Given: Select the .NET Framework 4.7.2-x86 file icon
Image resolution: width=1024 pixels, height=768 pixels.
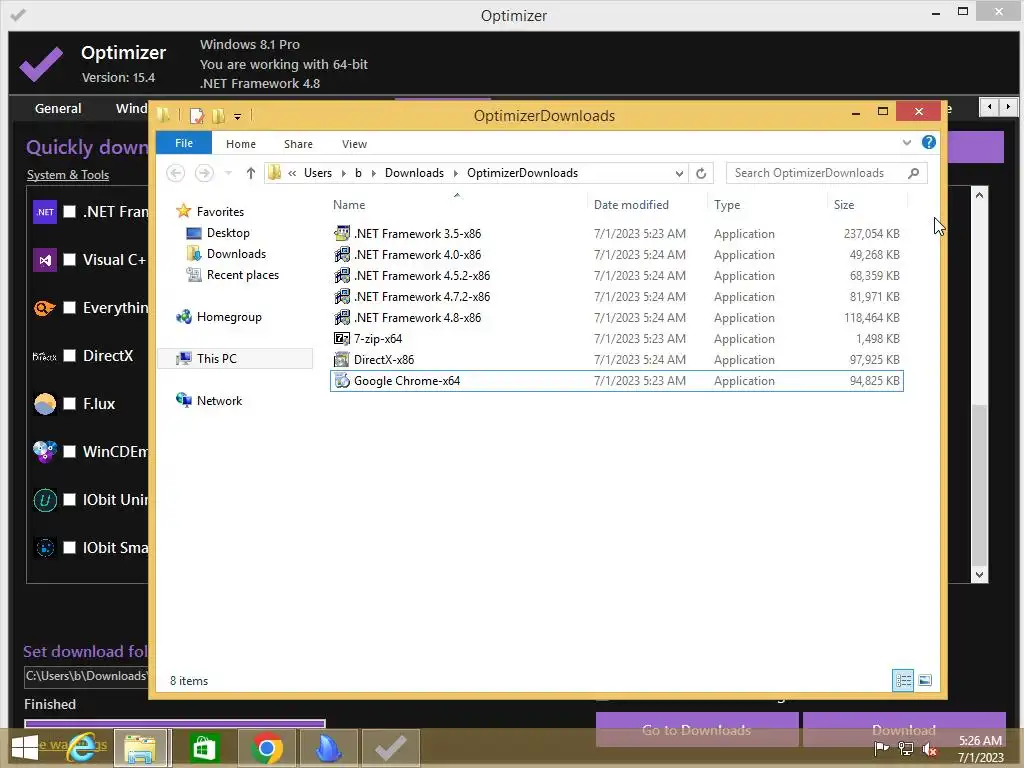Looking at the screenshot, I should (342, 296).
